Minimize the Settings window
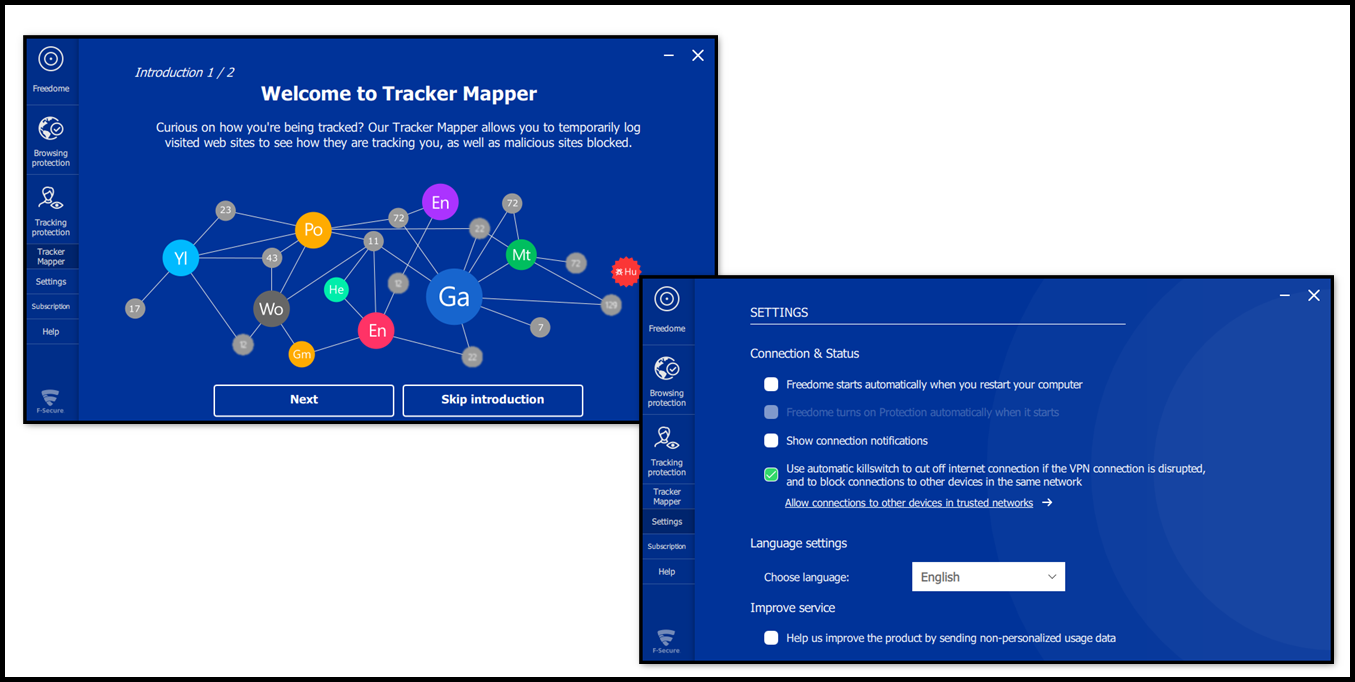This screenshot has width=1355, height=682. [1285, 296]
